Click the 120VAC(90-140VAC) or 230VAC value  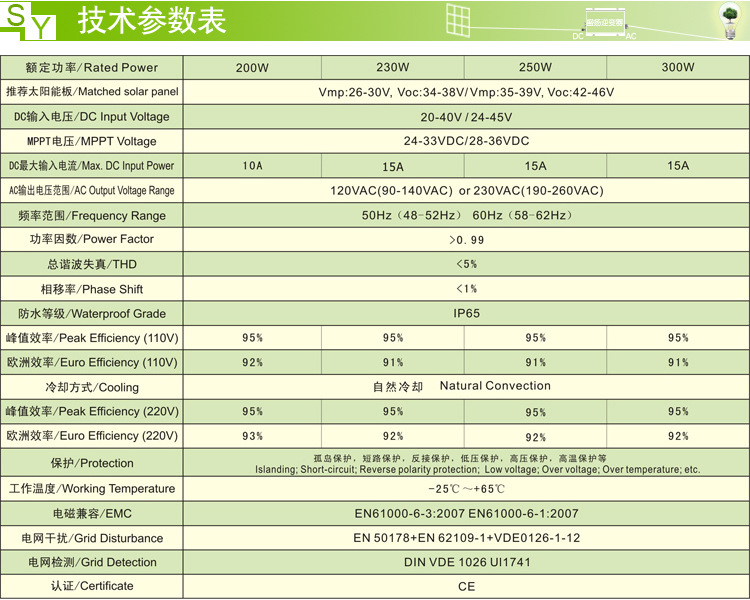tap(466, 191)
